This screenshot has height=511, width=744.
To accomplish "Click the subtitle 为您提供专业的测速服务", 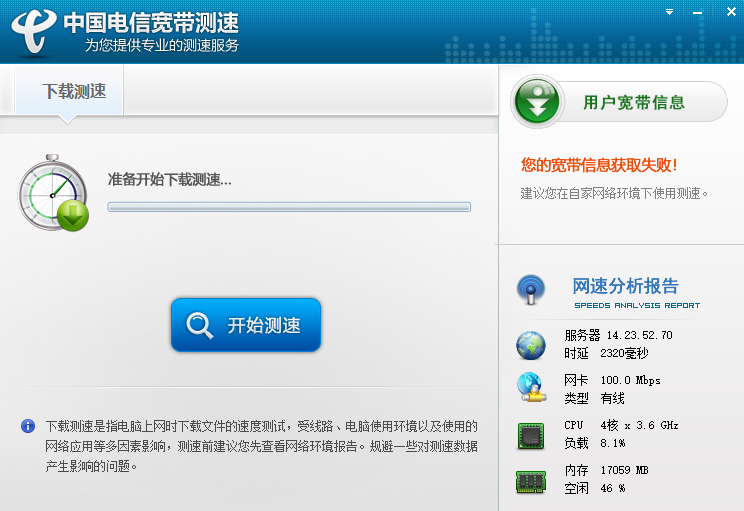I will [162, 46].
